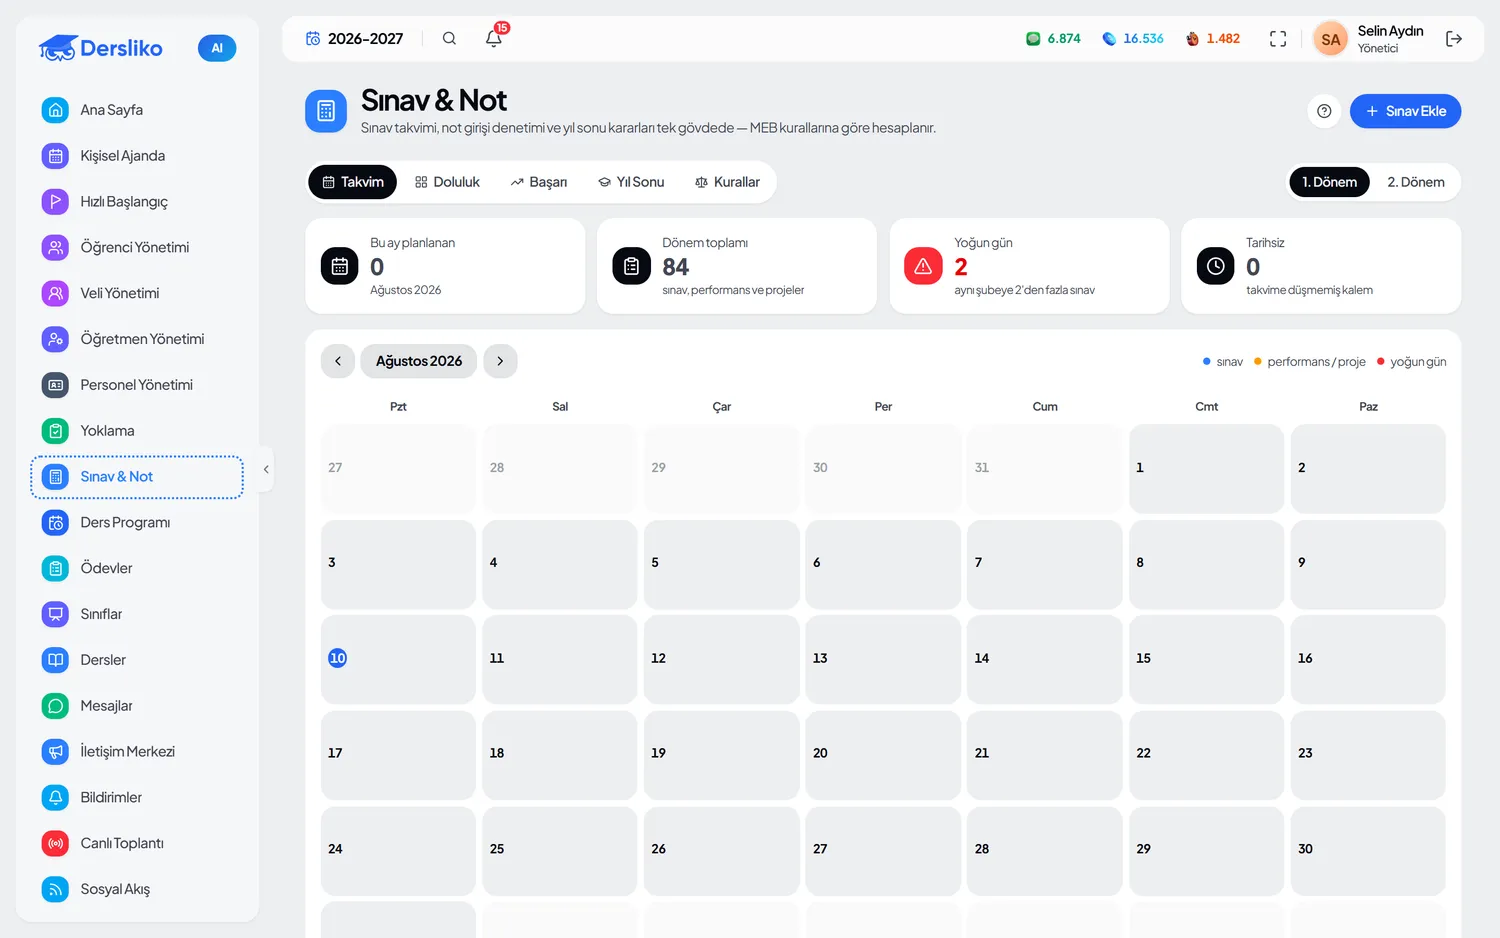Click the Sınav & Not page header icon
This screenshot has width=1500, height=938.
point(326,111)
